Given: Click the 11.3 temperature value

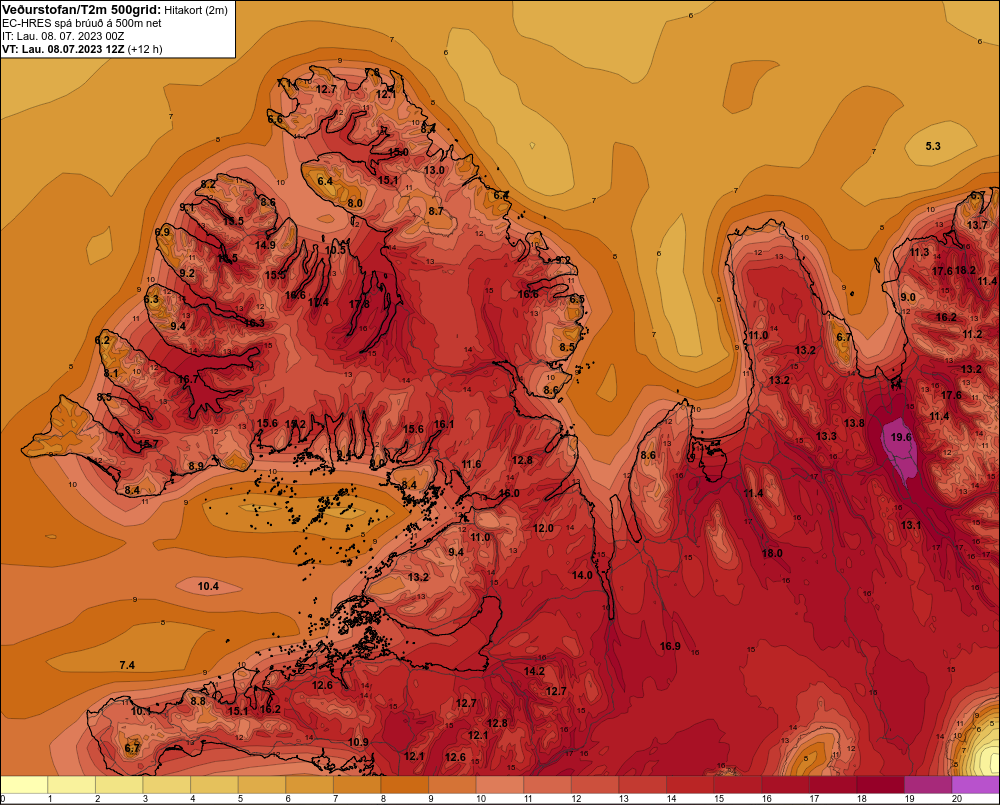Looking at the screenshot, I should 920,253.
